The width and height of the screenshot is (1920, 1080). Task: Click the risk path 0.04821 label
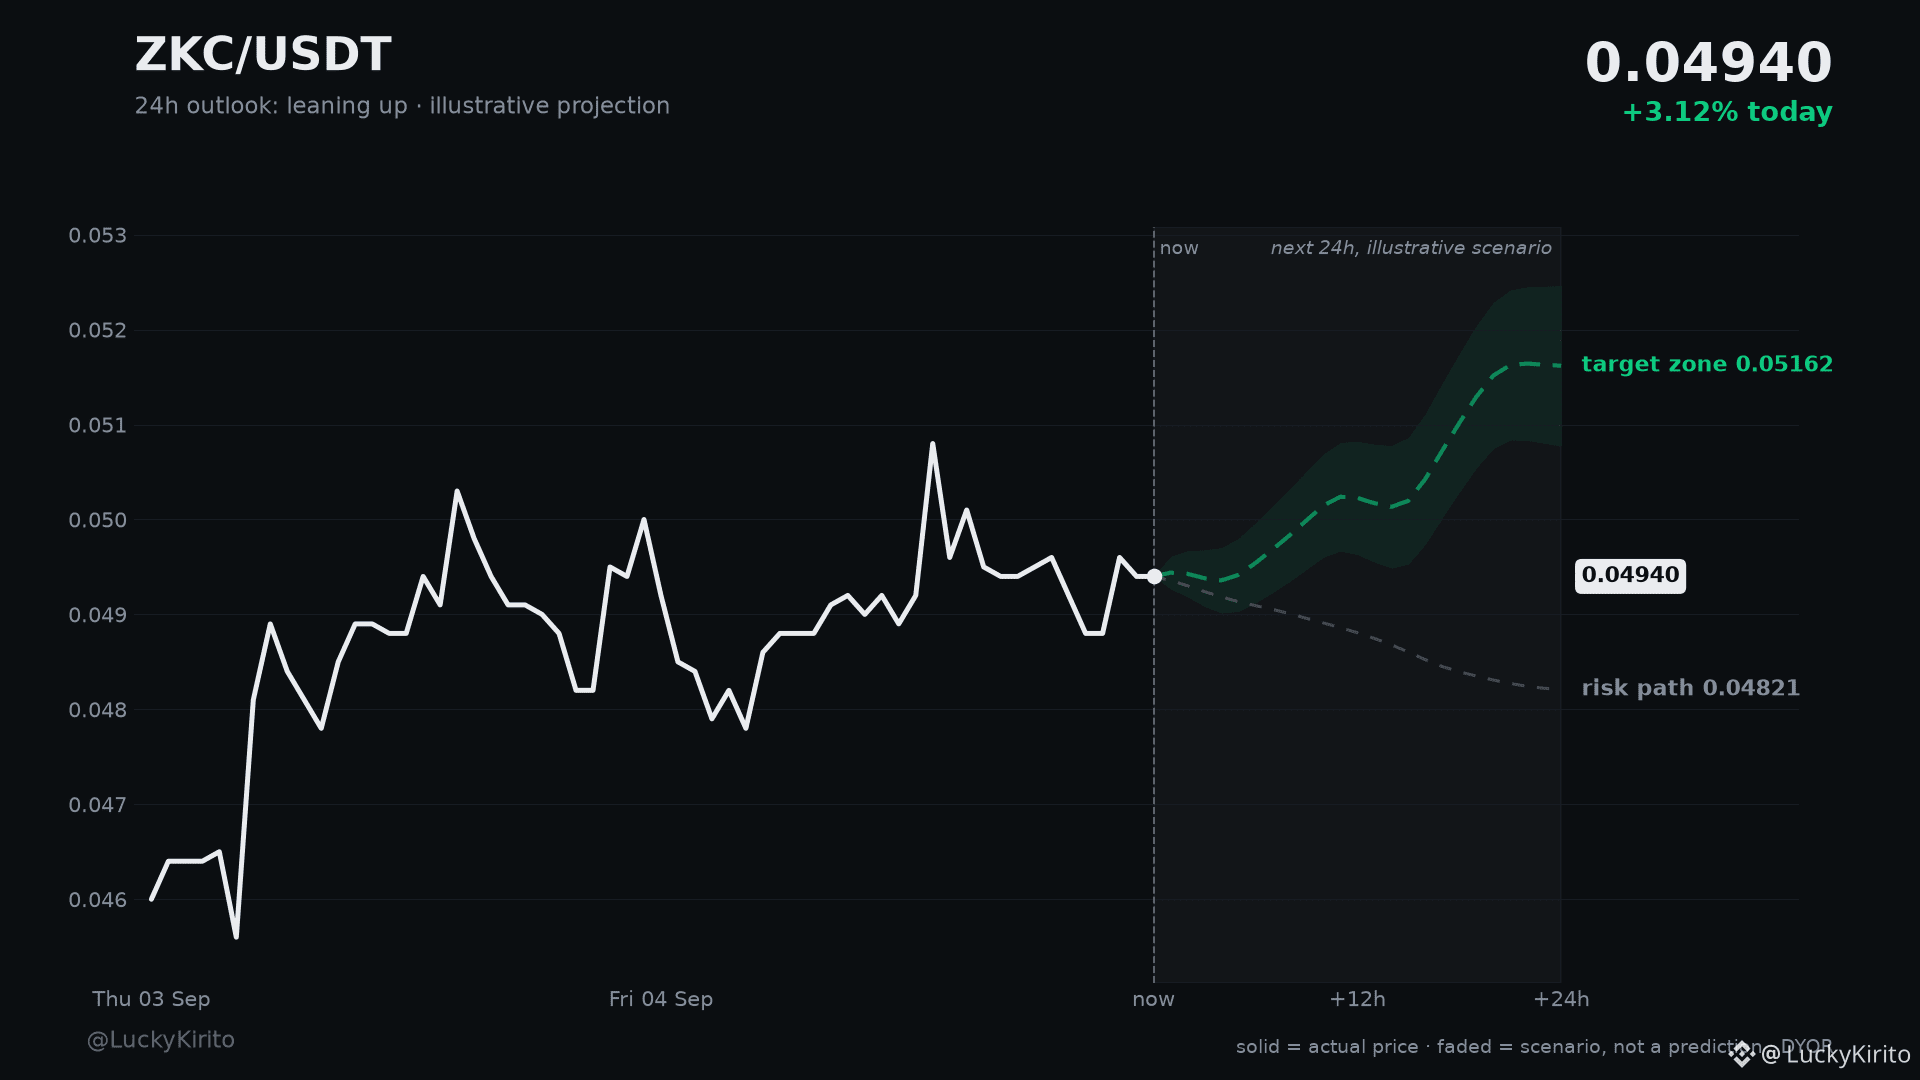coord(1690,688)
